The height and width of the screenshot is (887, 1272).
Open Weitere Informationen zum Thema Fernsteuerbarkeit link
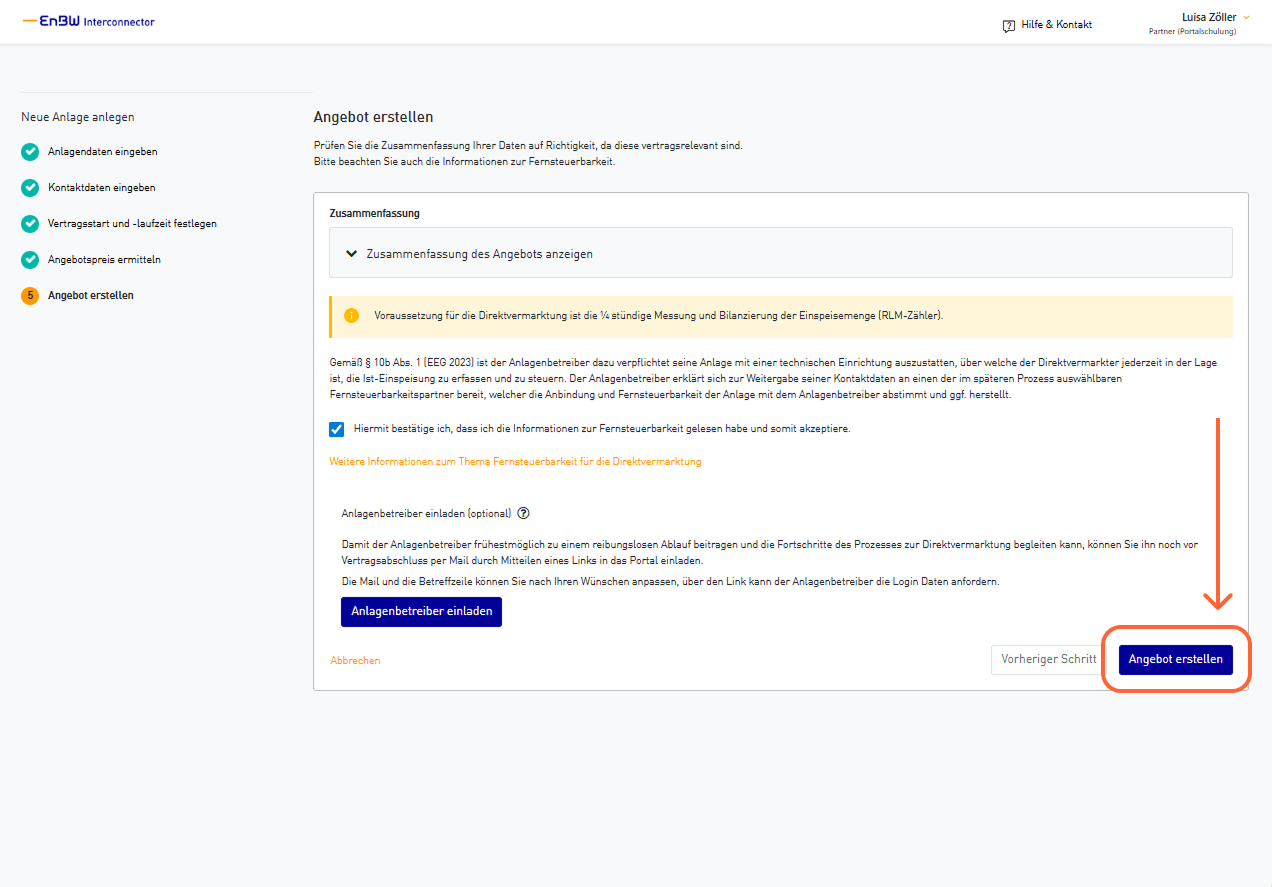pos(515,462)
